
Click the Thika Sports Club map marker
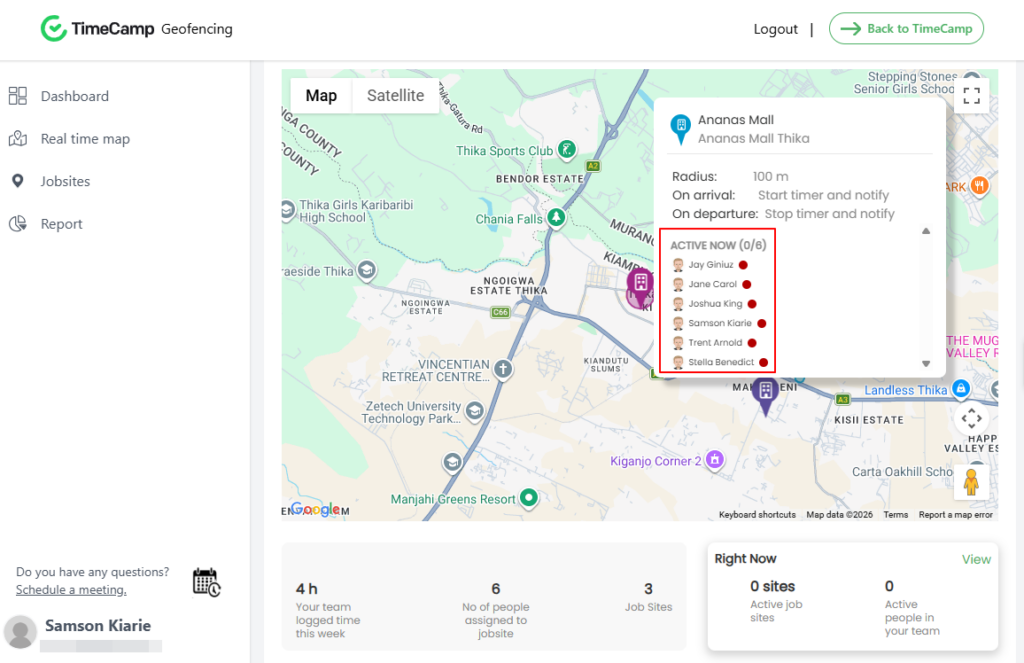tap(567, 150)
